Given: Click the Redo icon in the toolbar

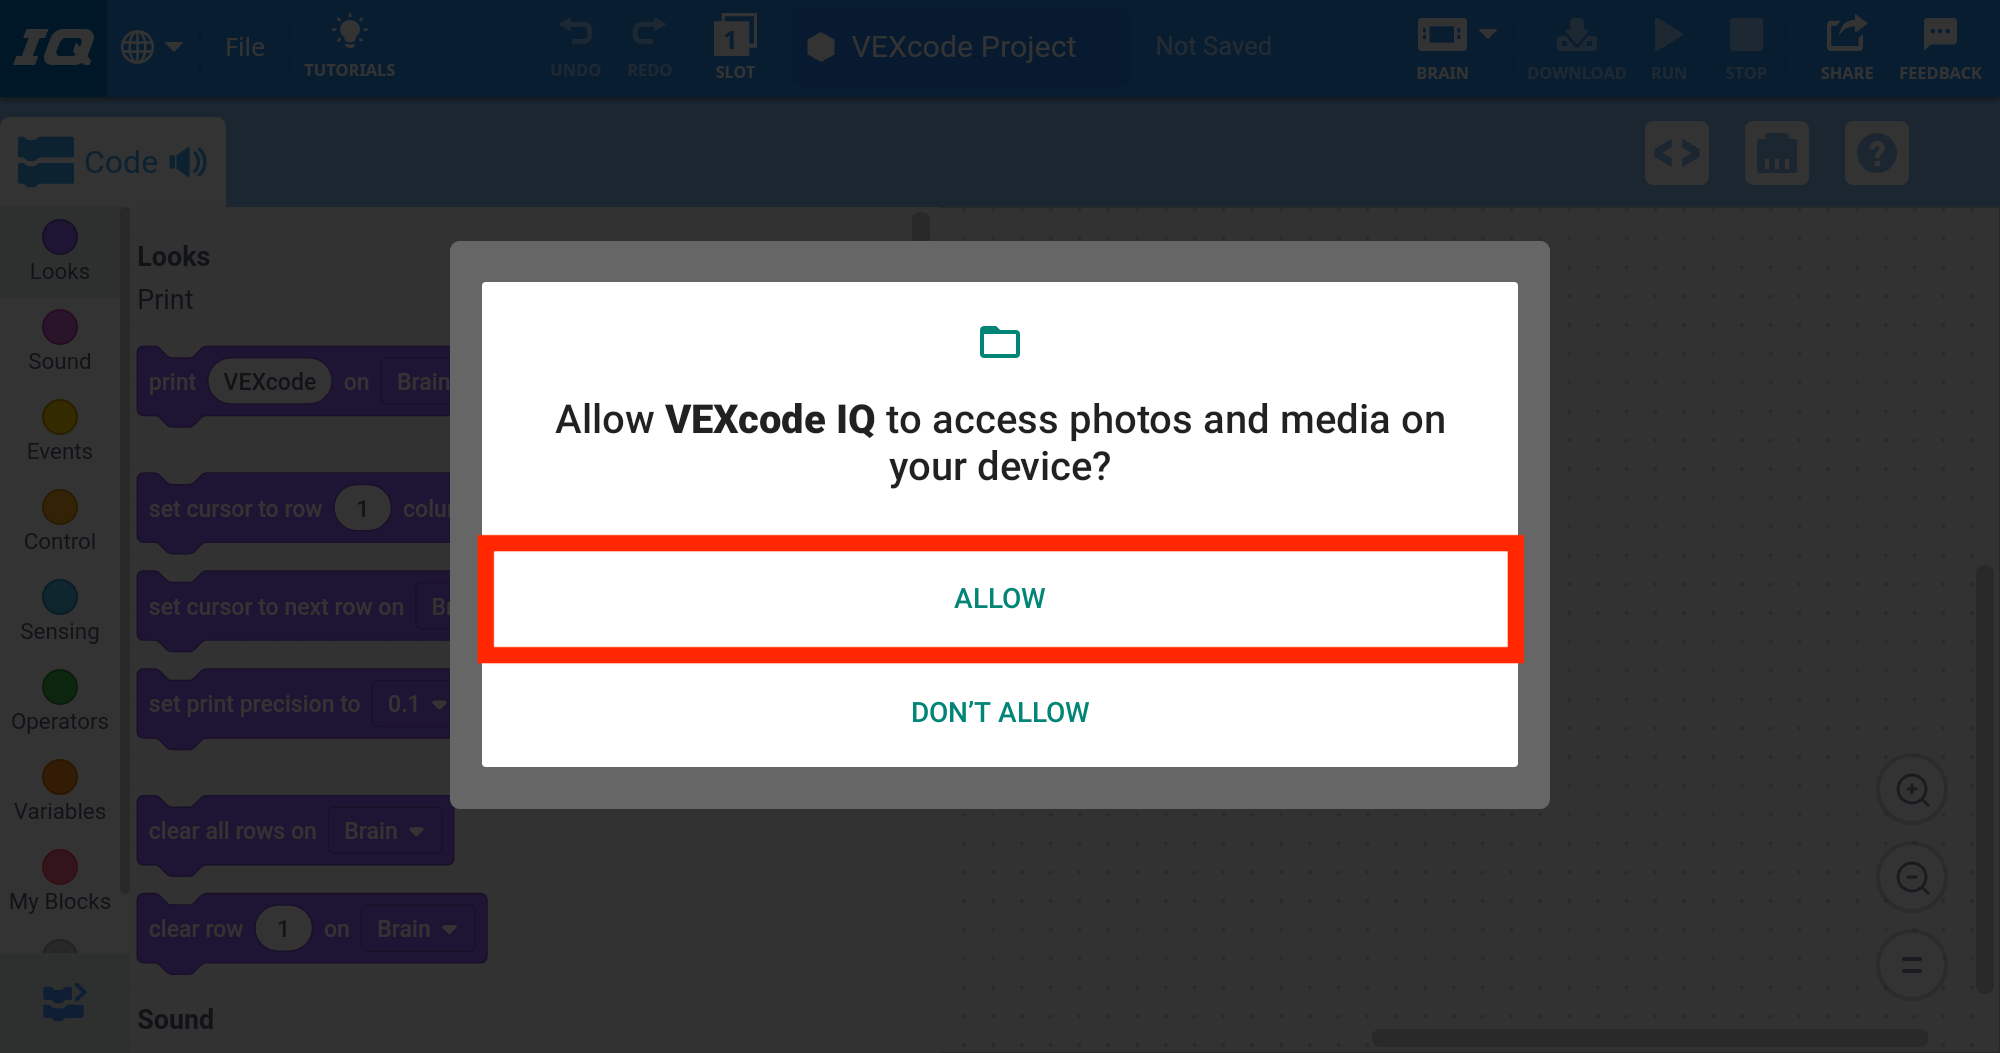Looking at the screenshot, I should point(649,45).
